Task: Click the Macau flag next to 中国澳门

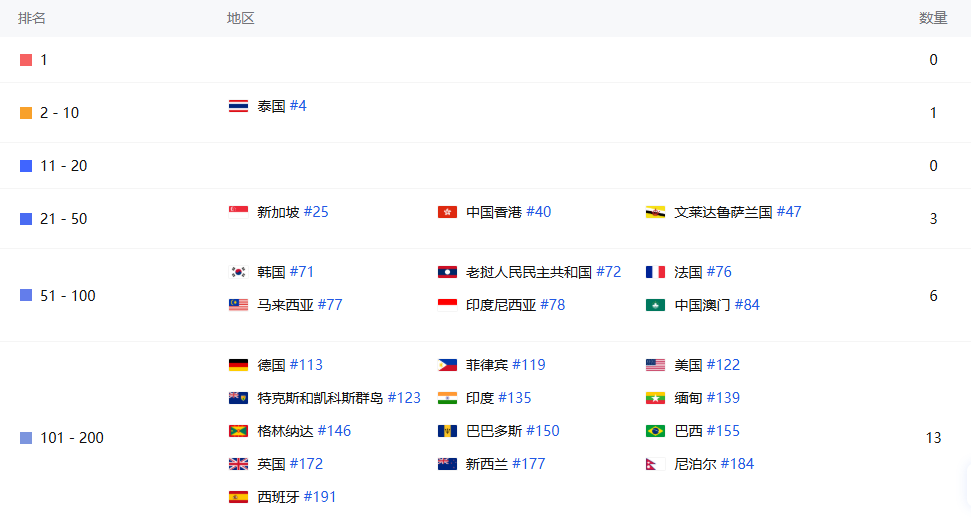Action: 655,305
